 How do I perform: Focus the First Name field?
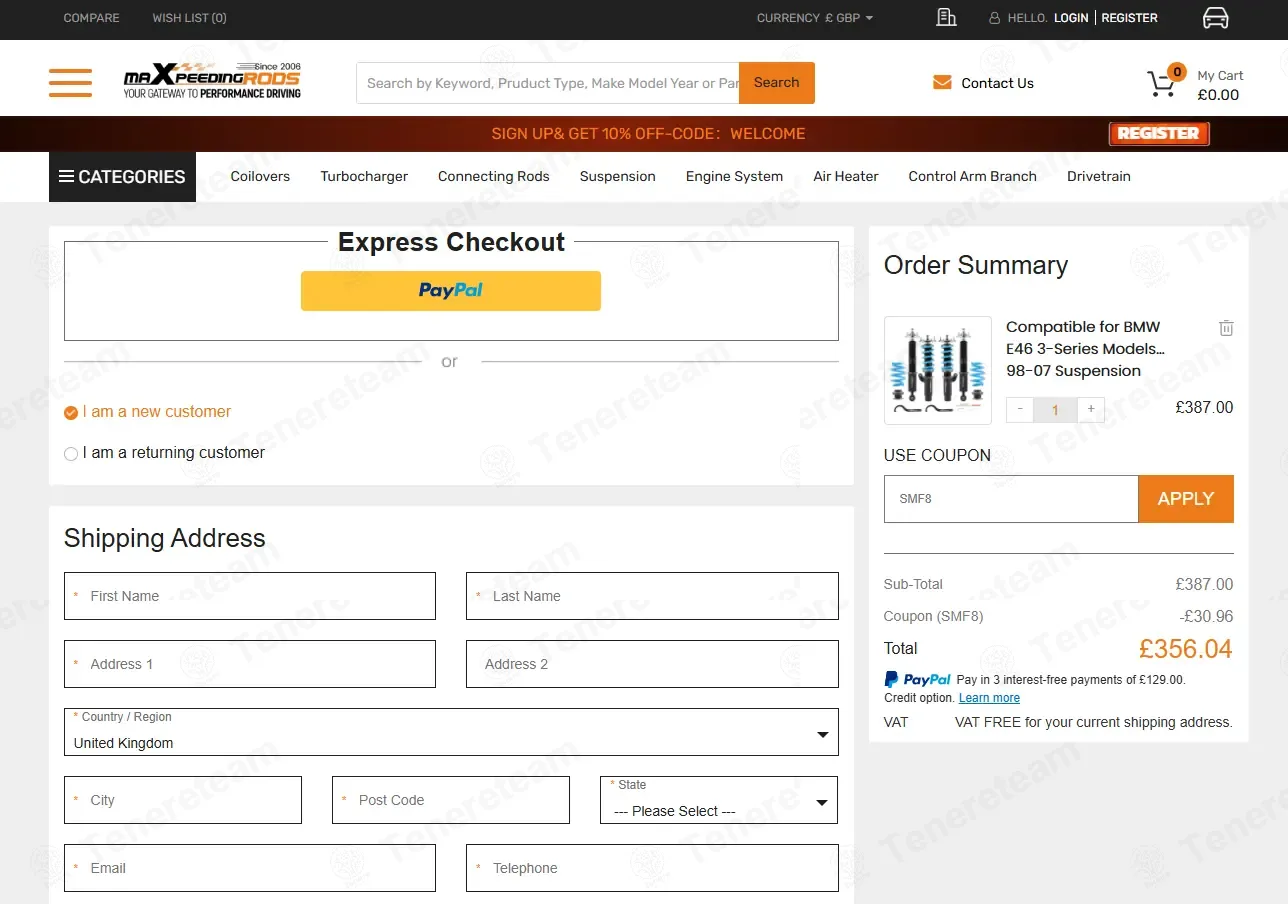[250, 596]
